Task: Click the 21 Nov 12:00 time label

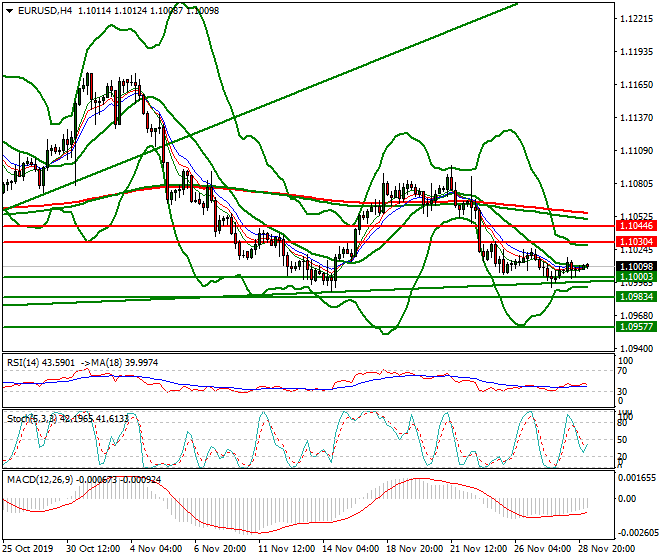Action: (x=479, y=549)
